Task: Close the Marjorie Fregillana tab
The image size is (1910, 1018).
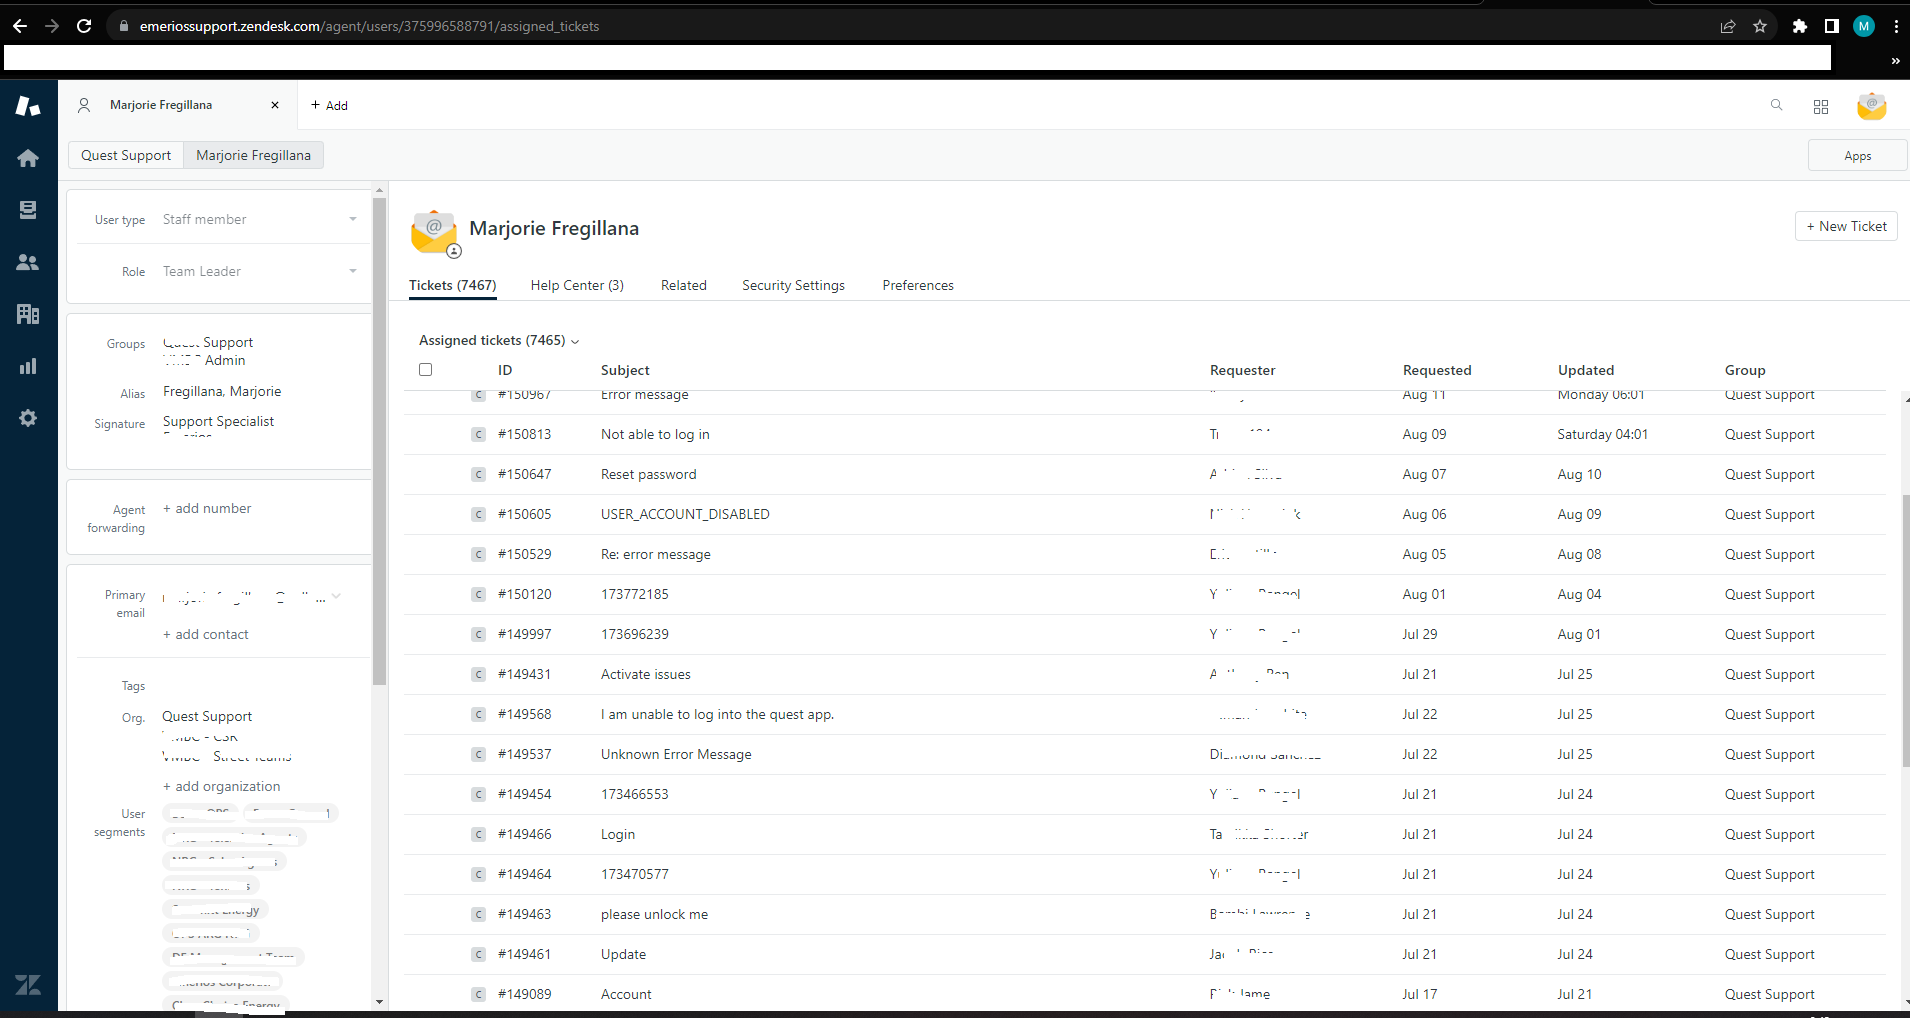Action: pos(275,105)
